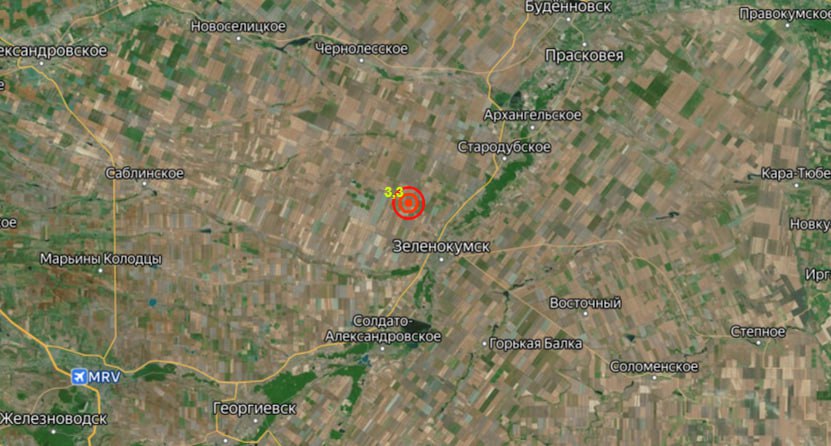Select the Восточный settlement label

click(585, 303)
